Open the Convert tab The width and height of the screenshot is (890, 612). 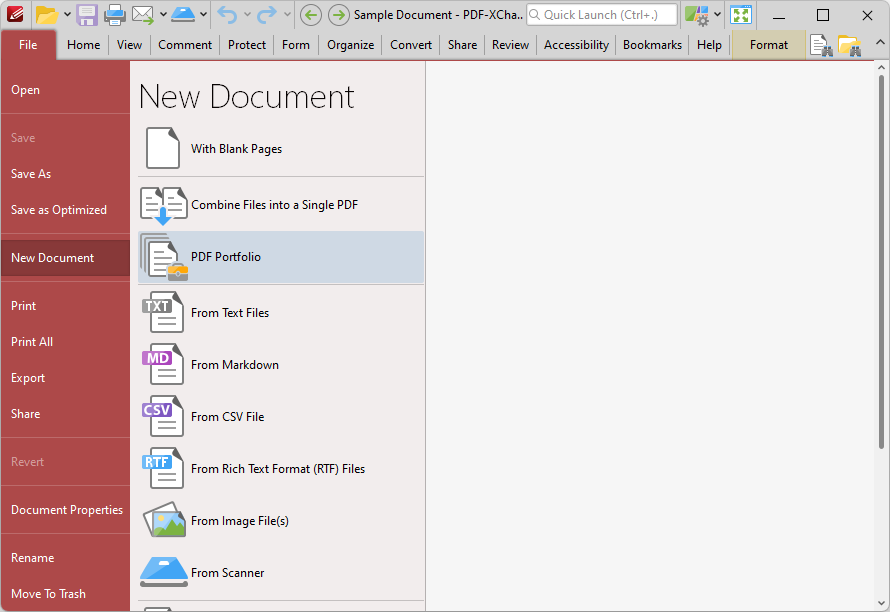pyautogui.click(x=411, y=45)
